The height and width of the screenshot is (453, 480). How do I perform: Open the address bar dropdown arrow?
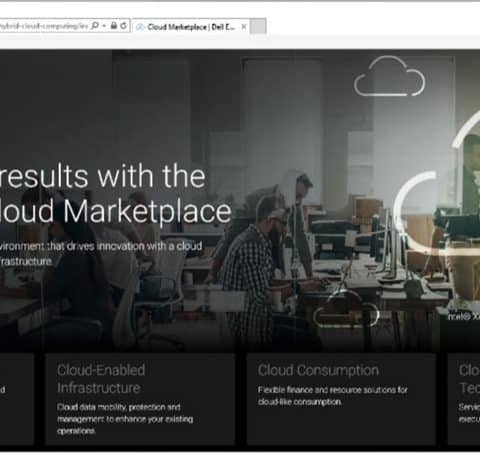coord(104,26)
